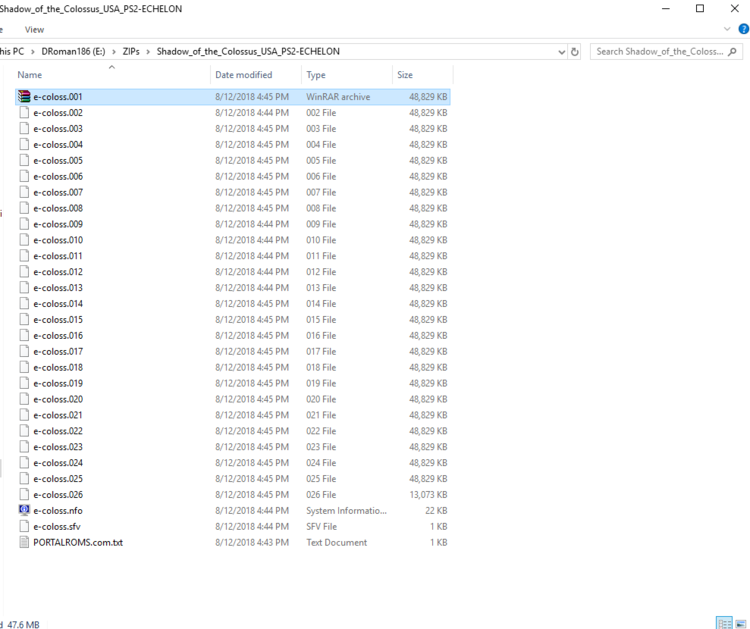750x629 pixels.
Task: Click the file icon next to e-coloss.020
Action: (24, 399)
